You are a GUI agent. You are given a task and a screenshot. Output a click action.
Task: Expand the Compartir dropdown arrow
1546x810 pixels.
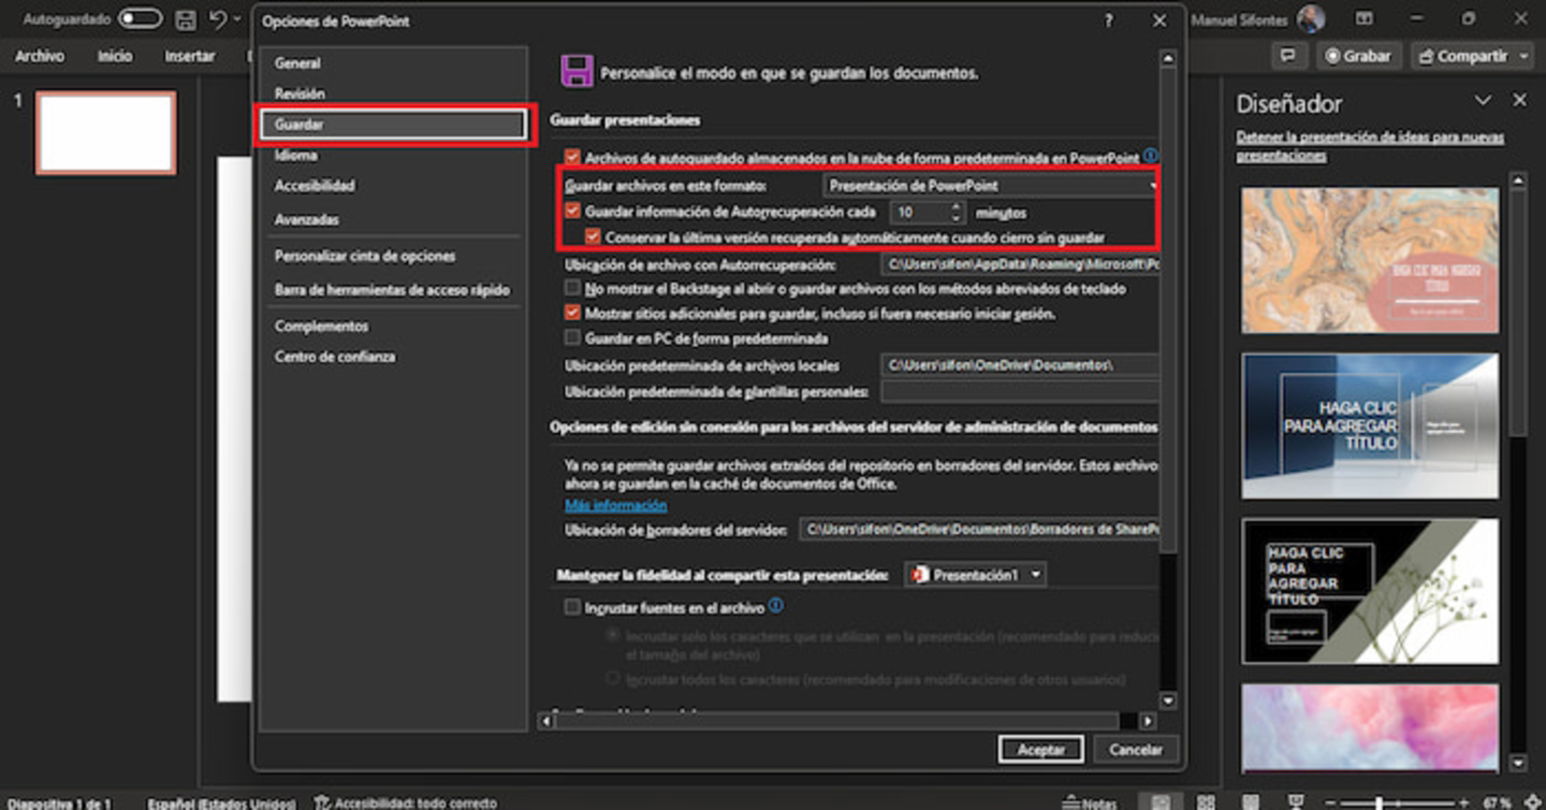(x=1523, y=56)
